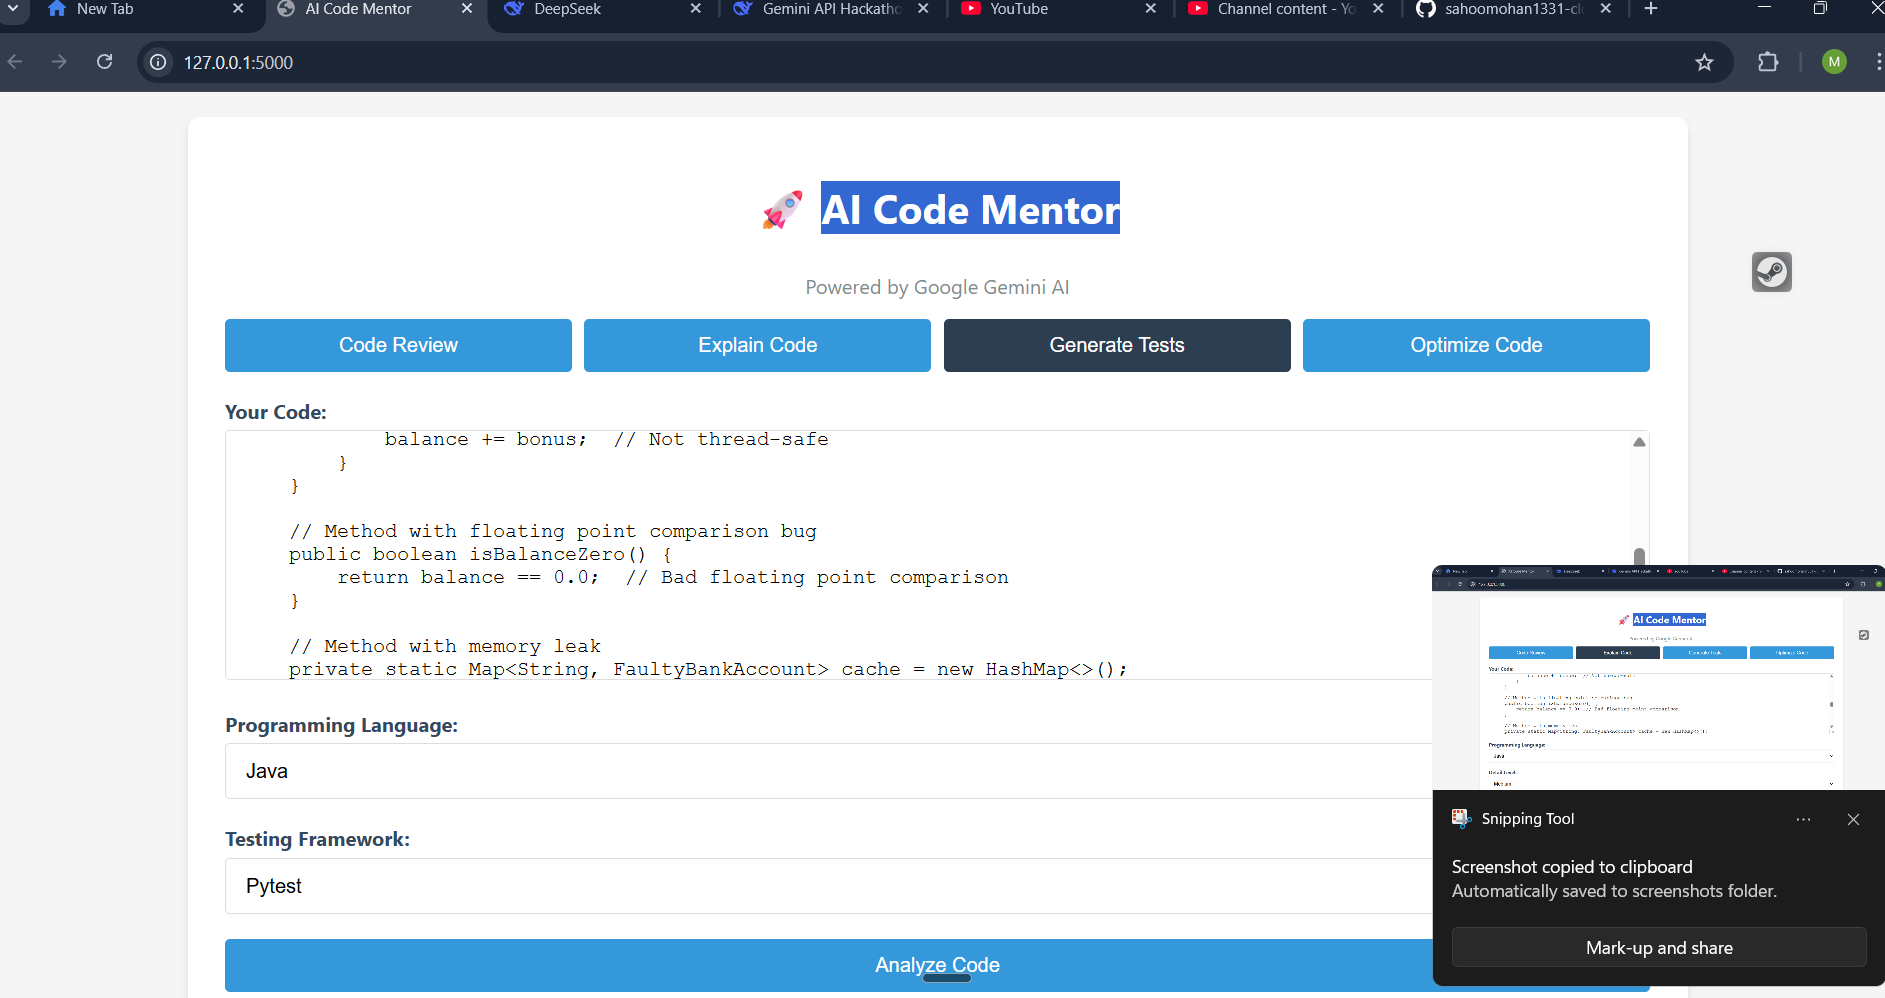Click the code area scroll-up arrow
Screen dimensions: 1885x998
tap(1639, 442)
